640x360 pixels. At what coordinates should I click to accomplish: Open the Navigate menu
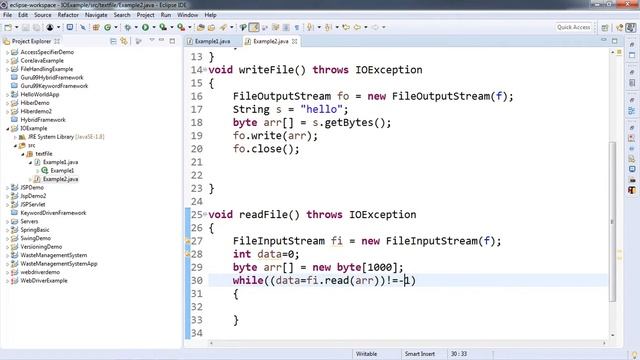[96, 15]
